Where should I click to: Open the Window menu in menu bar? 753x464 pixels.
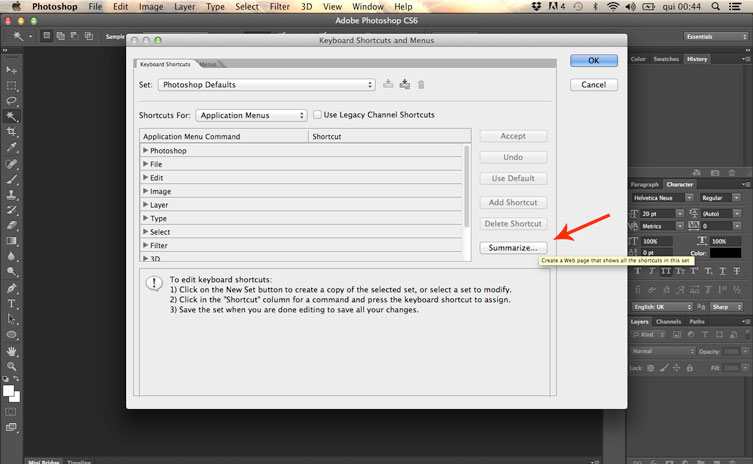368,7
